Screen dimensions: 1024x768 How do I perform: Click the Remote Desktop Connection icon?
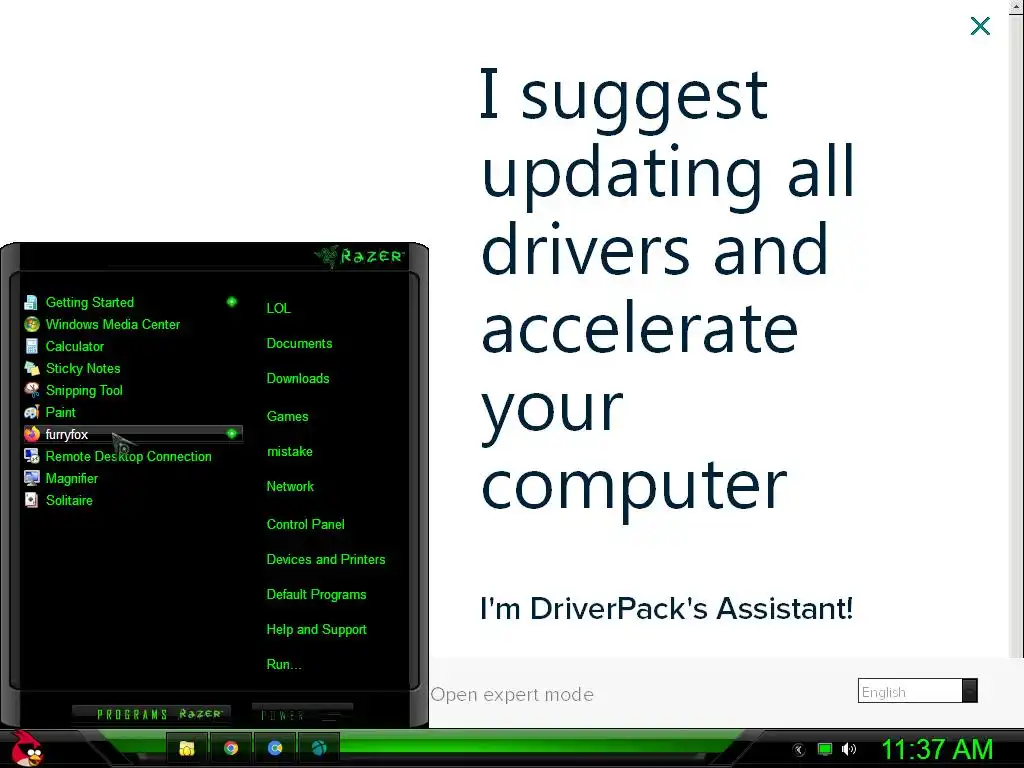point(31,456)
